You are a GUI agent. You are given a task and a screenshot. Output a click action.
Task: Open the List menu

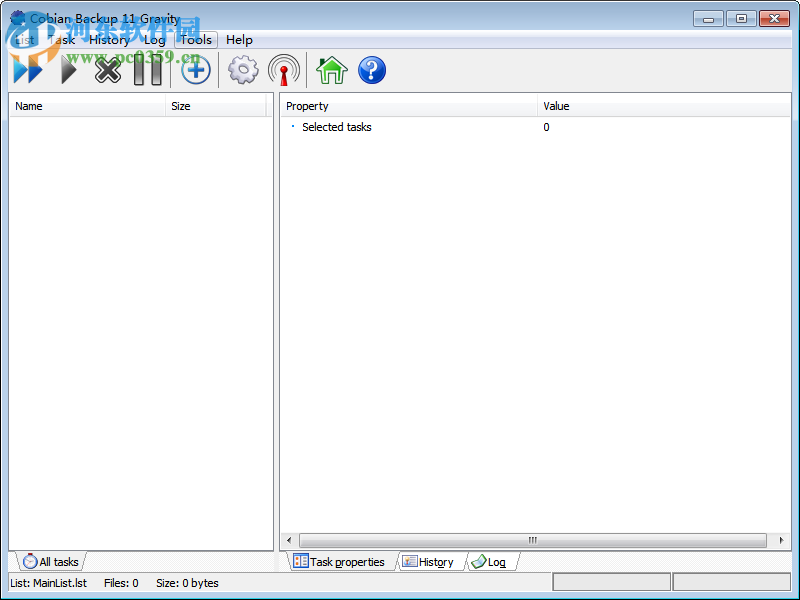[24, 40]
